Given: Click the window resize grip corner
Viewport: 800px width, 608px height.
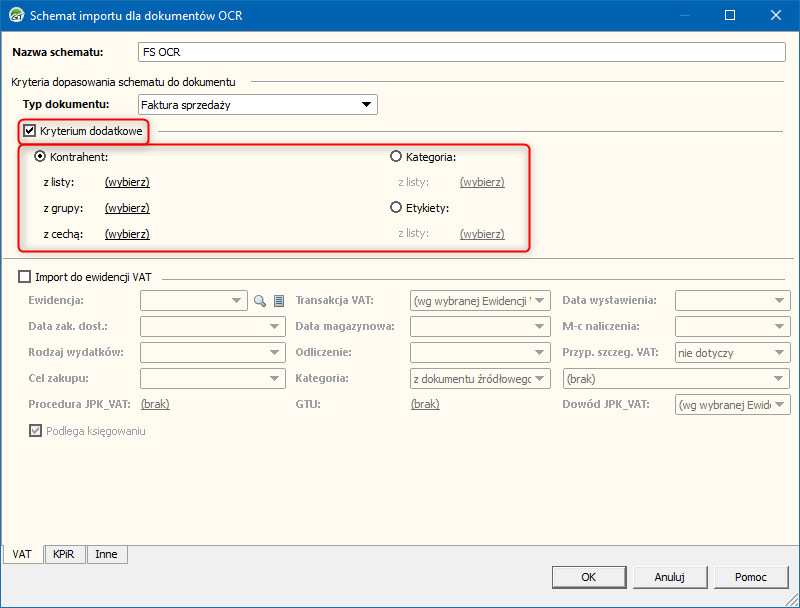Looking at the screenshot, I should [x=793, y=600].
